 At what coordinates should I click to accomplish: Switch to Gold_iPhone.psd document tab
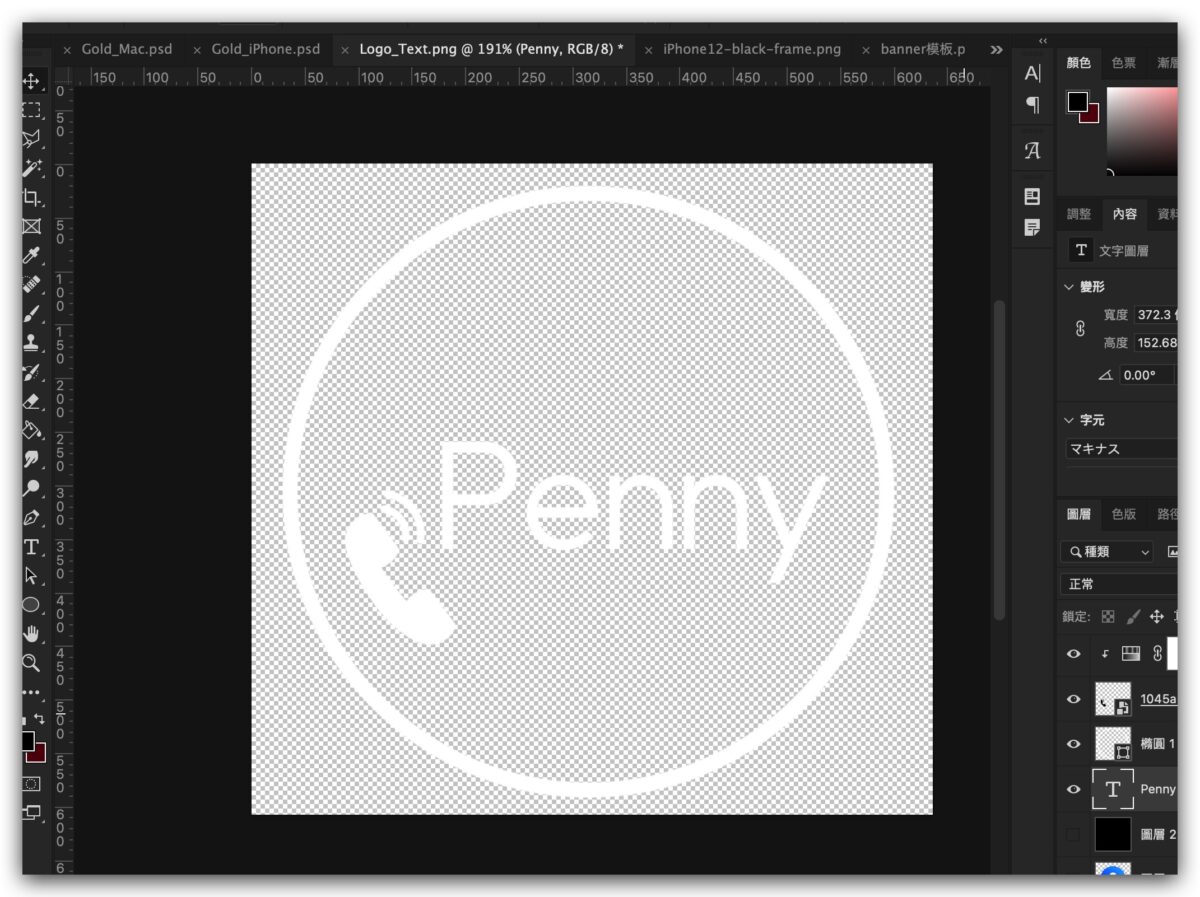pos(266,49)
